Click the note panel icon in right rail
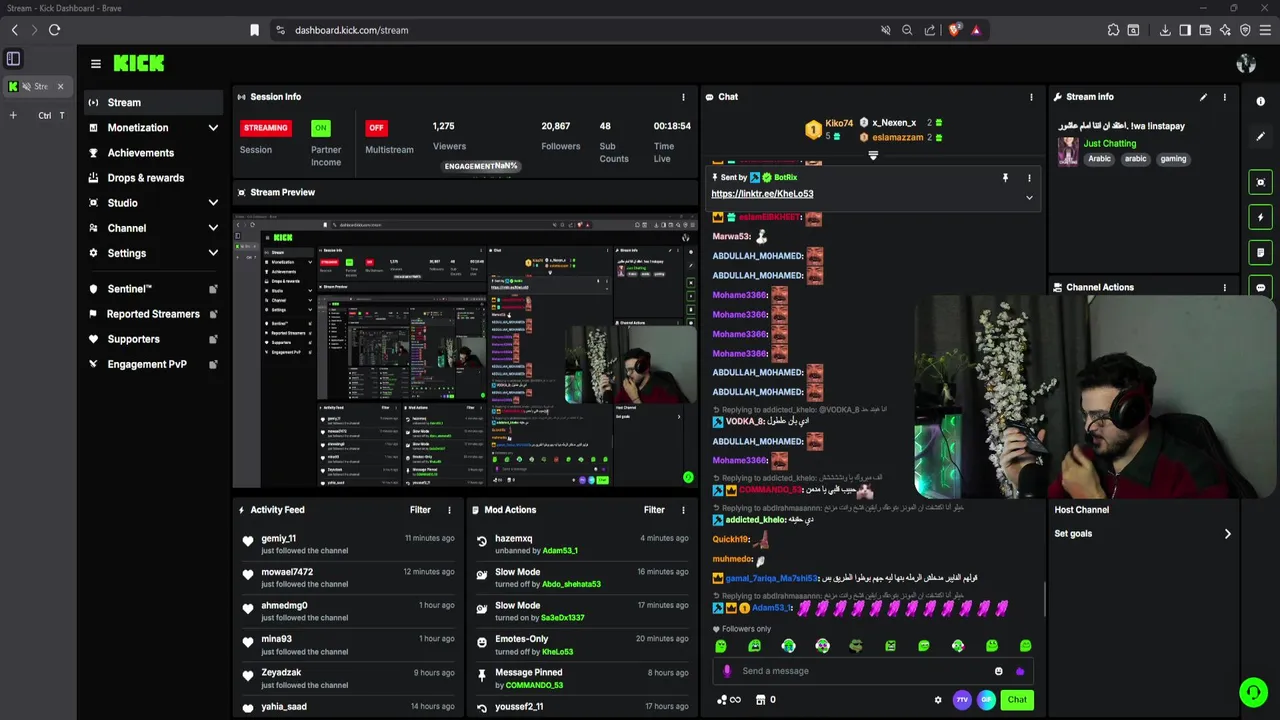The image size is (1280, 720). coord(1261,252)
